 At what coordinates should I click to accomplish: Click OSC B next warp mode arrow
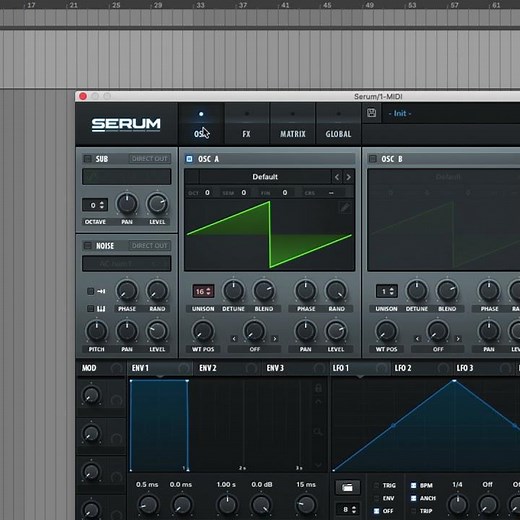tap(458, 339)
